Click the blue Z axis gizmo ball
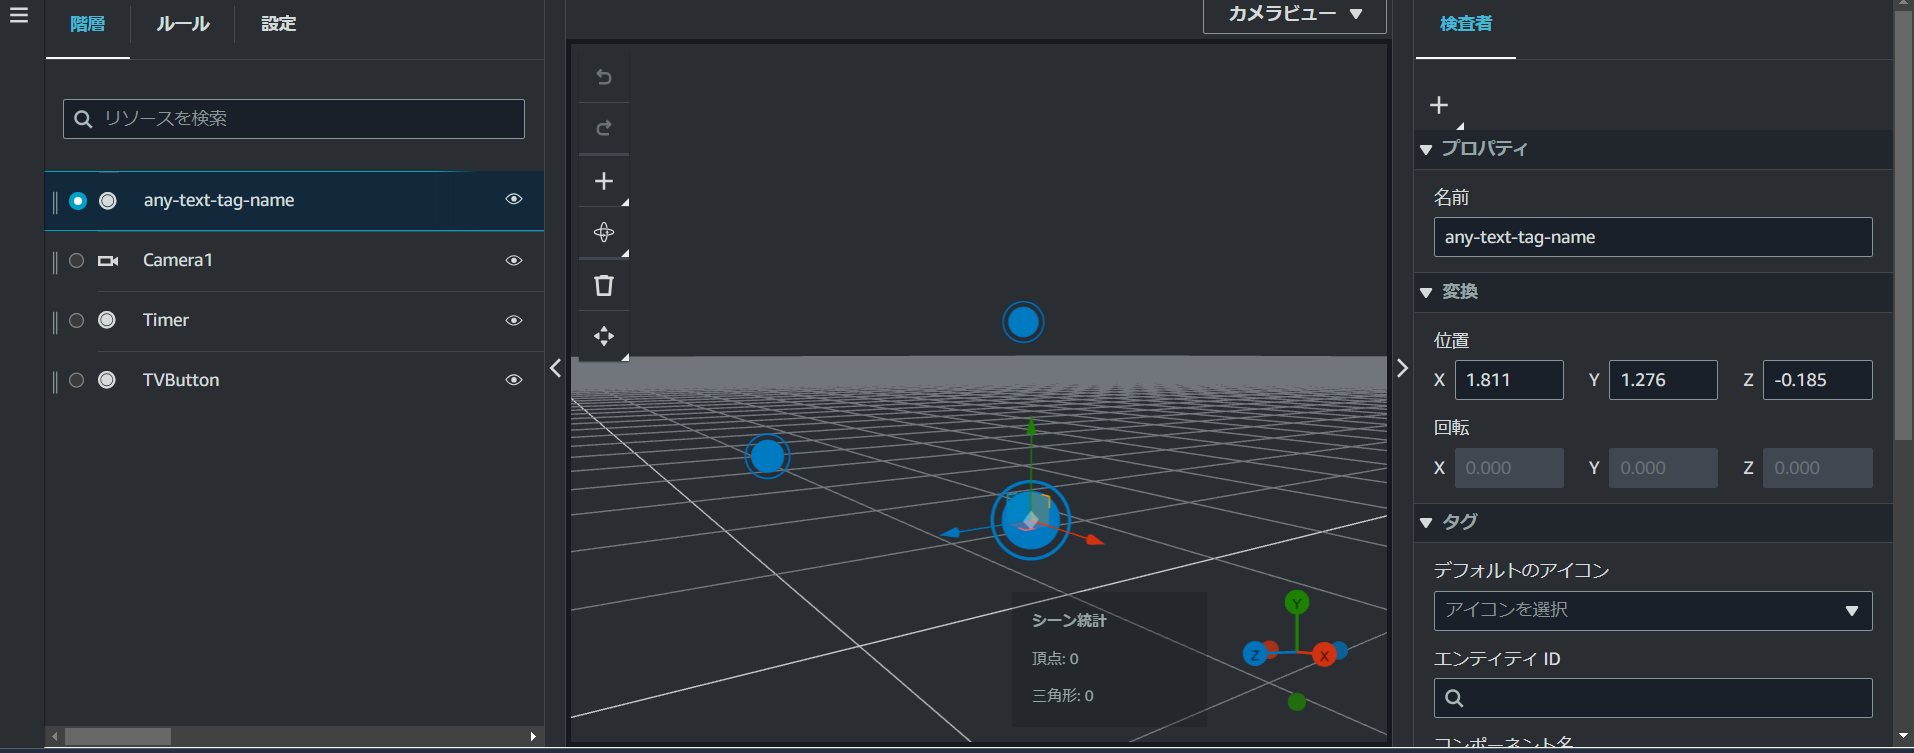This screenshot has height=753, width=1914. tap(1254, 655)
